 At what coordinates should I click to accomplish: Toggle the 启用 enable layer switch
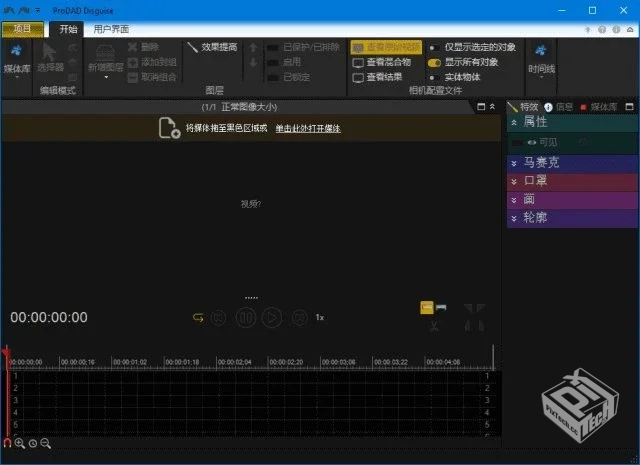click(273, 62)
